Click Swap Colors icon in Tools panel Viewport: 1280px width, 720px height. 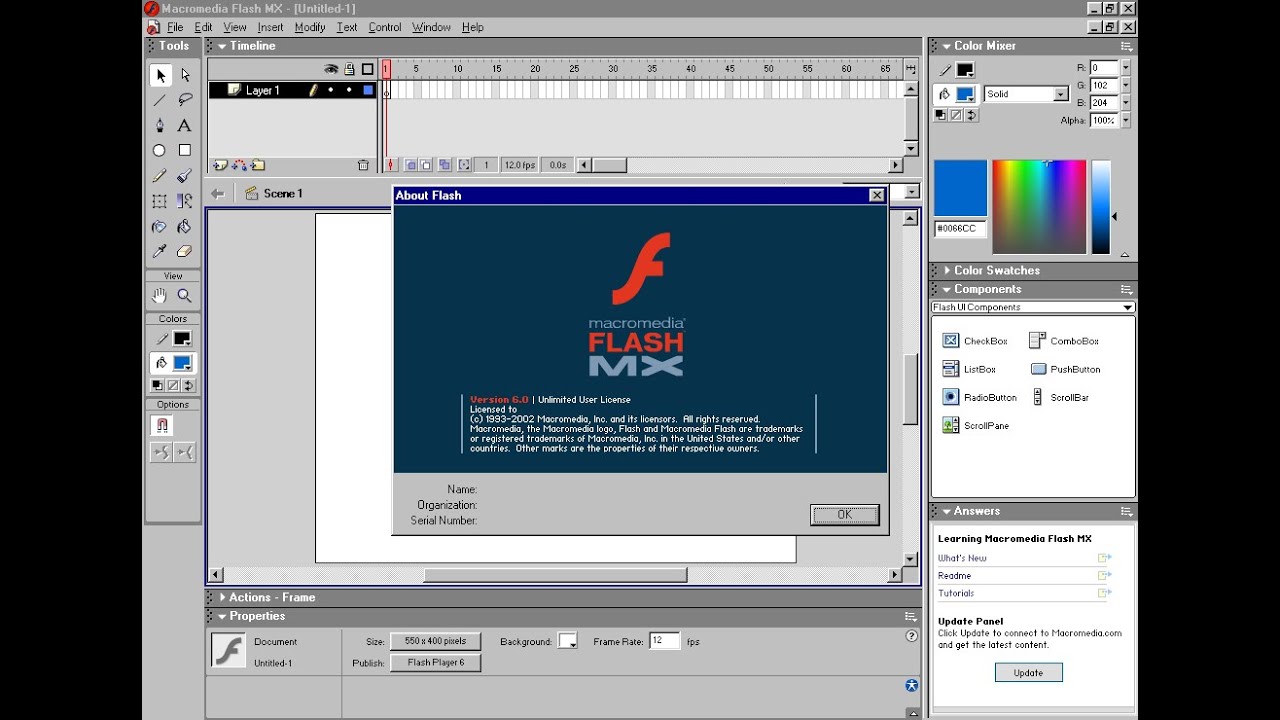coord(188,385)
